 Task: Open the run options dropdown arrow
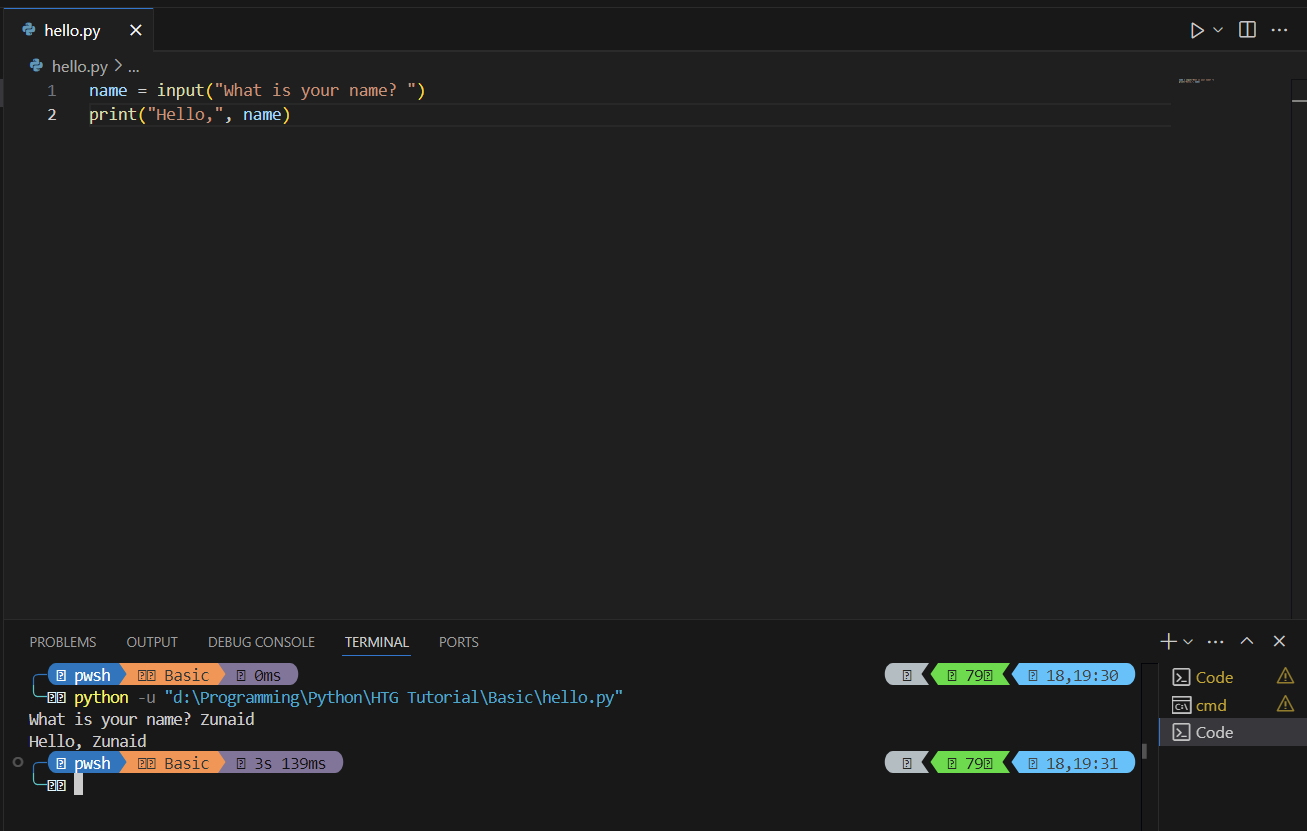coord(1218,30)
